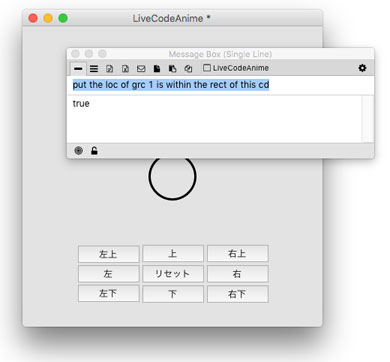The height and width of the screenshot is (362, 390).
Task: Open the Global Variables pane icon
Action: coord(125,69)
